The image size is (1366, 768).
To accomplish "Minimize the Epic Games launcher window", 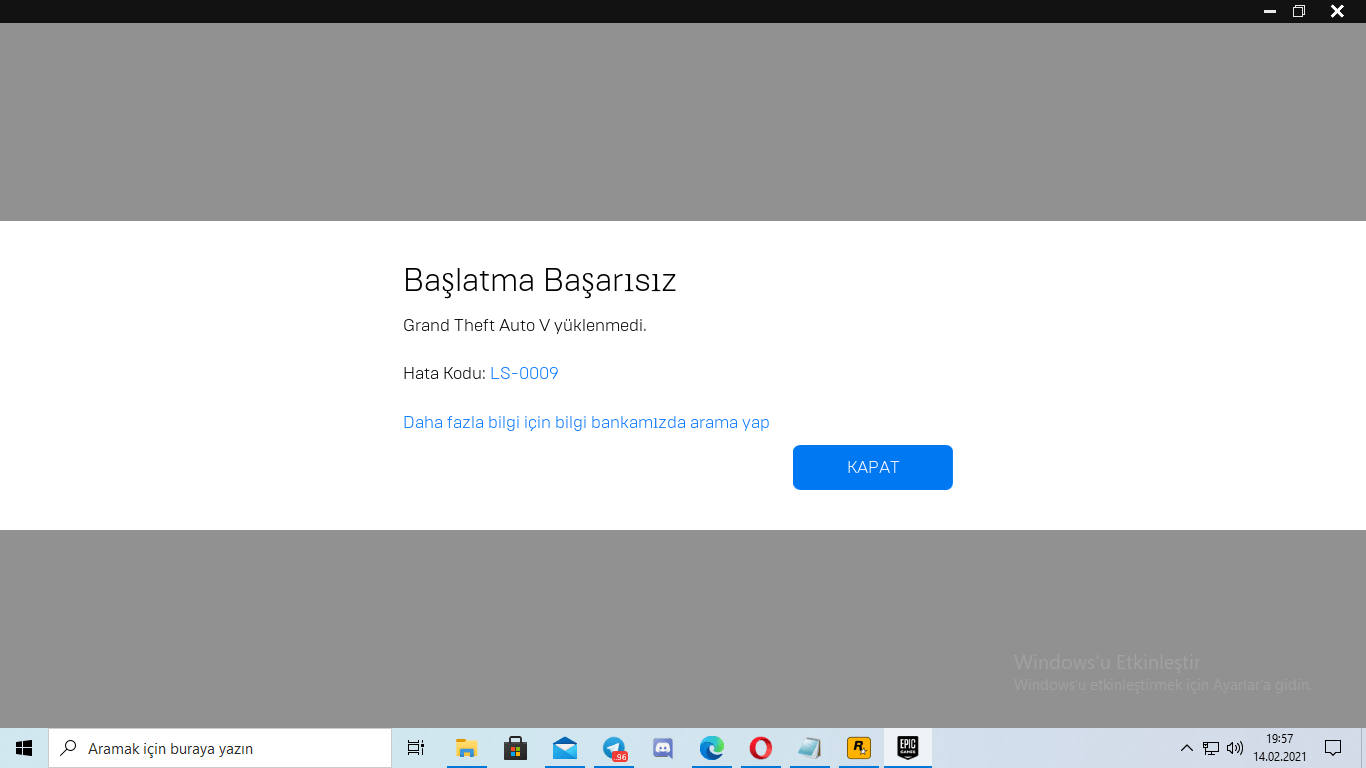I will (1270, 11).
